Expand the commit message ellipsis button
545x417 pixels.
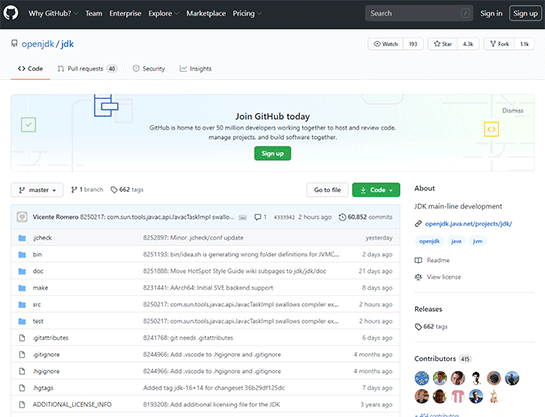[243, 218]
